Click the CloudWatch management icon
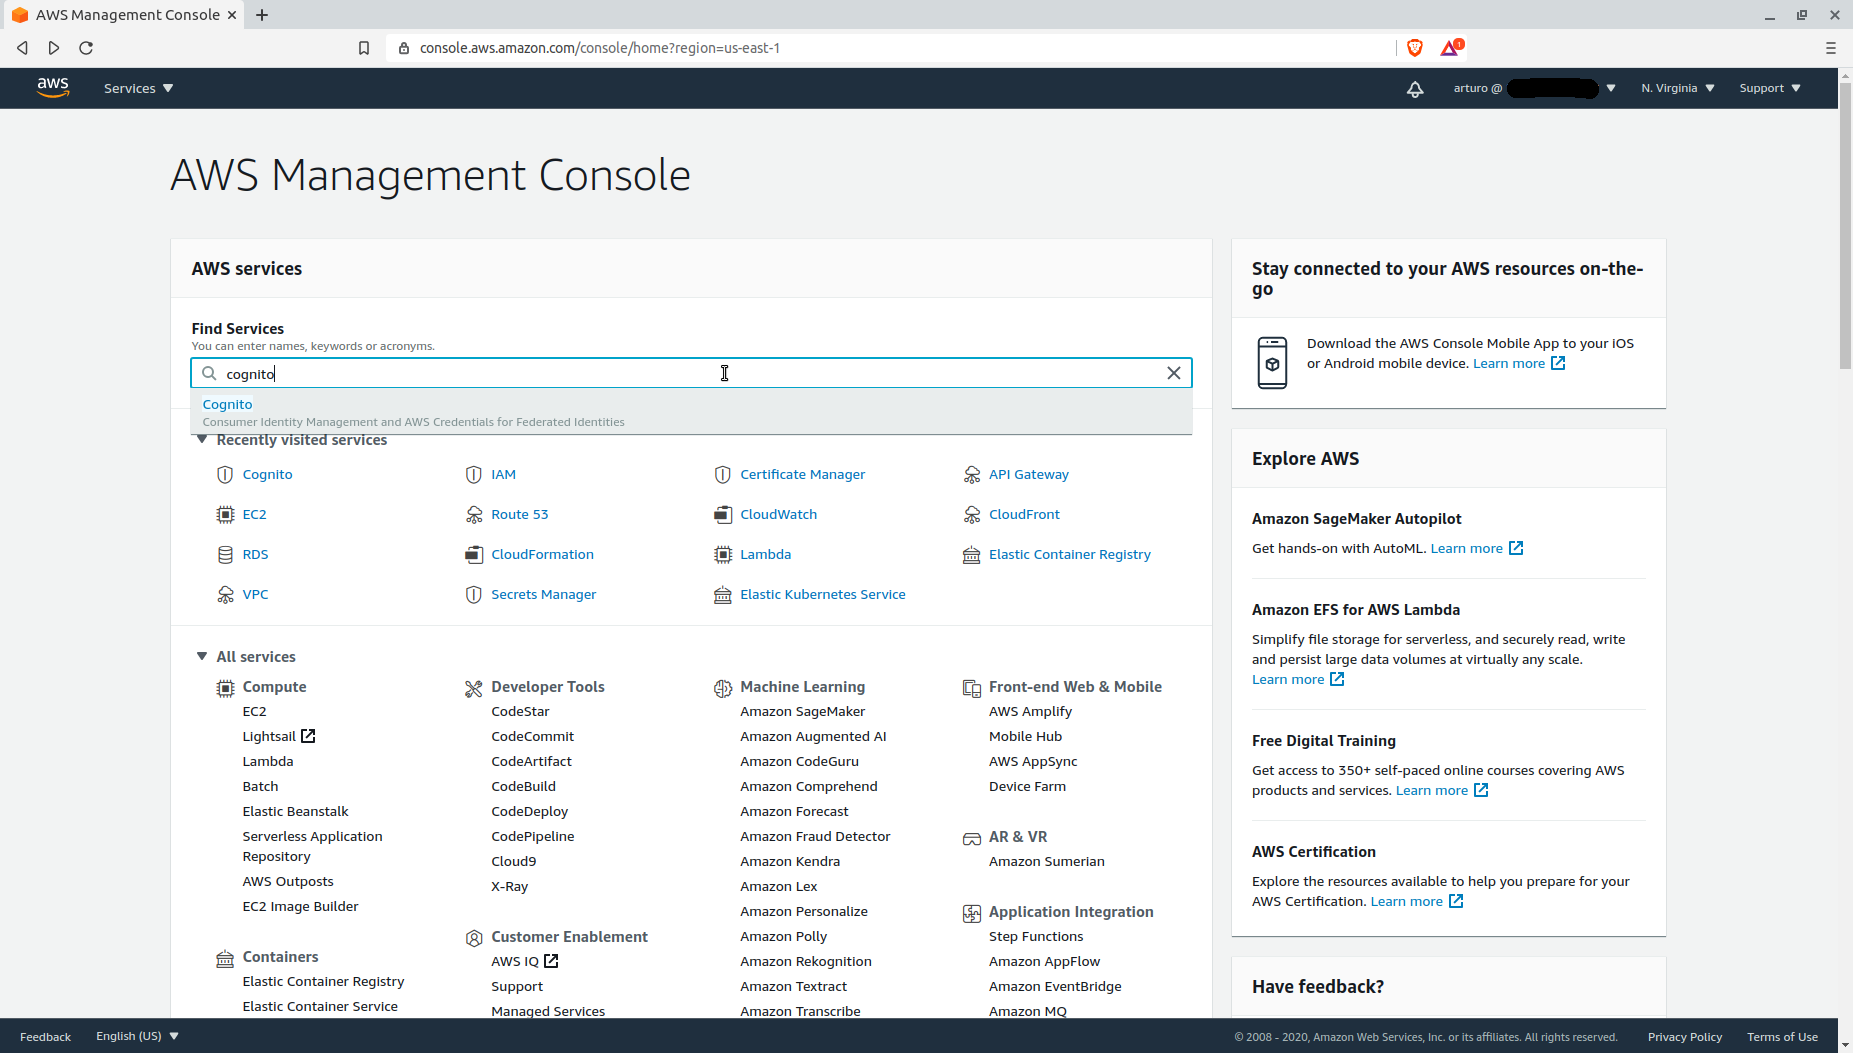 tap(723, 514)
